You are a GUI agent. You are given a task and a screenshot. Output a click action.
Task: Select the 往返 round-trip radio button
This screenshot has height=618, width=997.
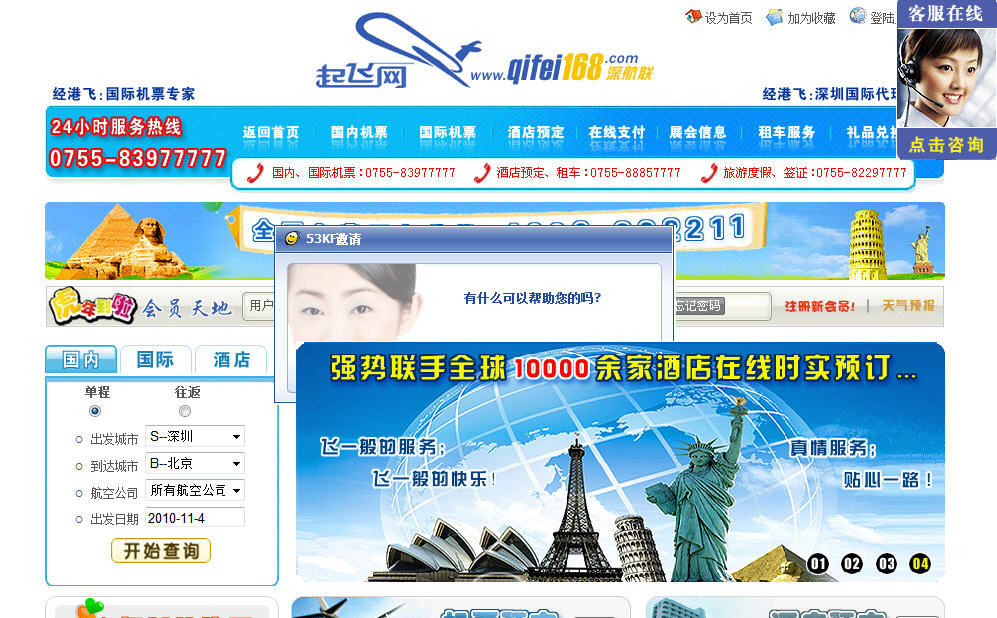(x=185, y=411)
